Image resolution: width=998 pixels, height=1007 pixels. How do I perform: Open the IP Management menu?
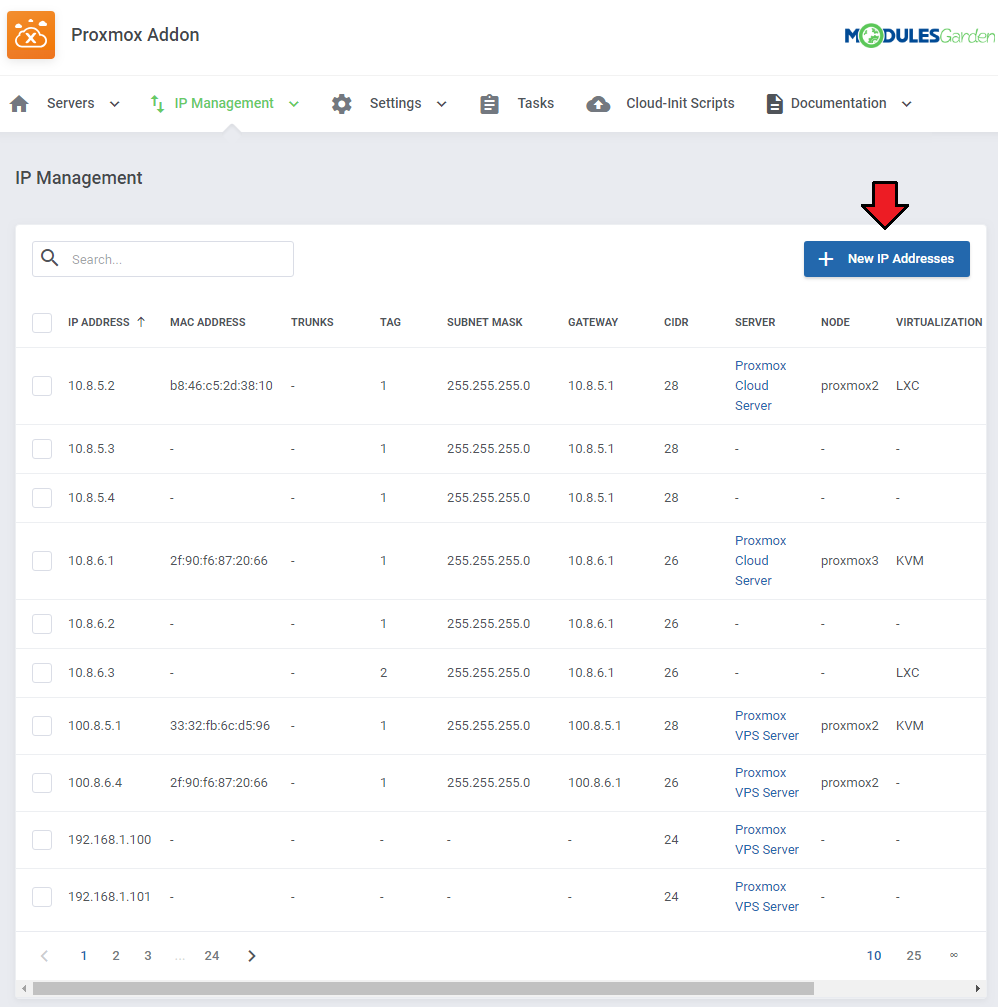(x=224, y=103)
